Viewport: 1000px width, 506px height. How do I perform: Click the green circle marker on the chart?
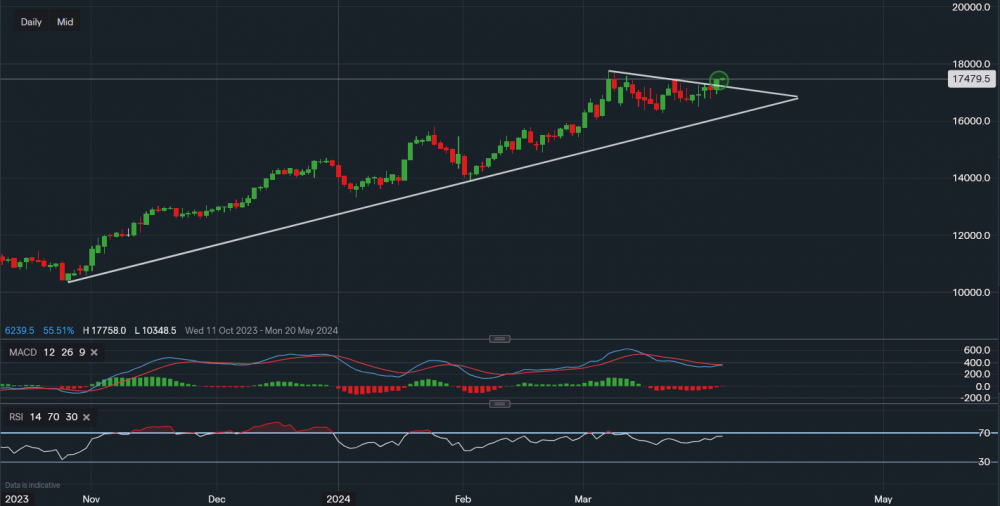click(x=719, y=80)
